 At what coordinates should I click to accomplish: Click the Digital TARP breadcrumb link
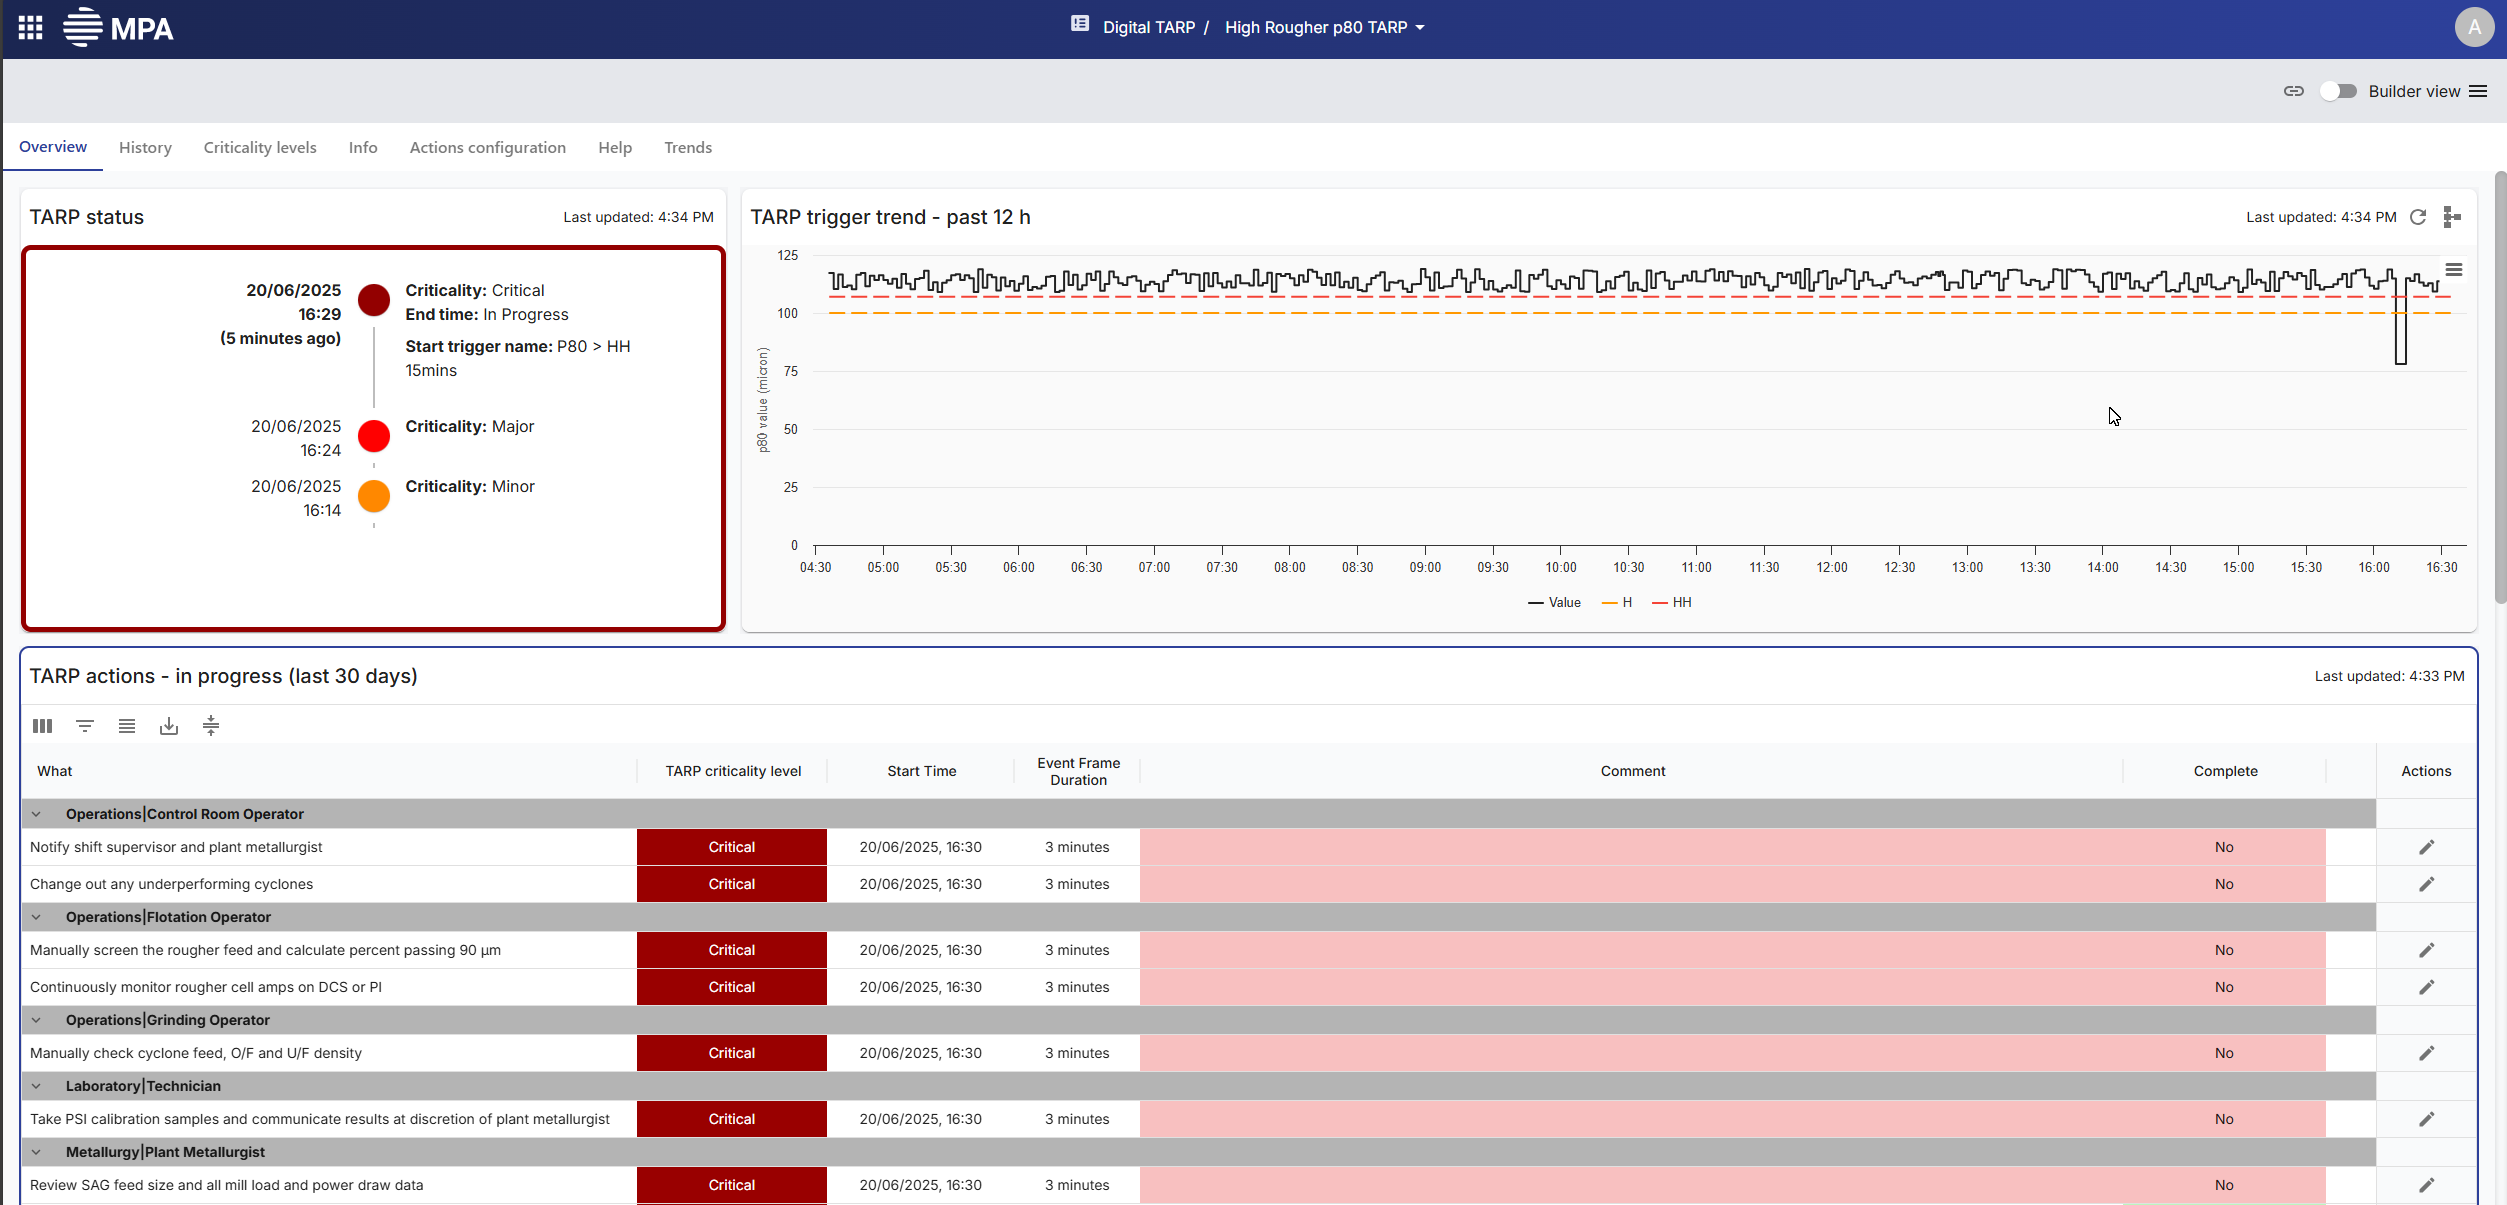(1149, 27)
